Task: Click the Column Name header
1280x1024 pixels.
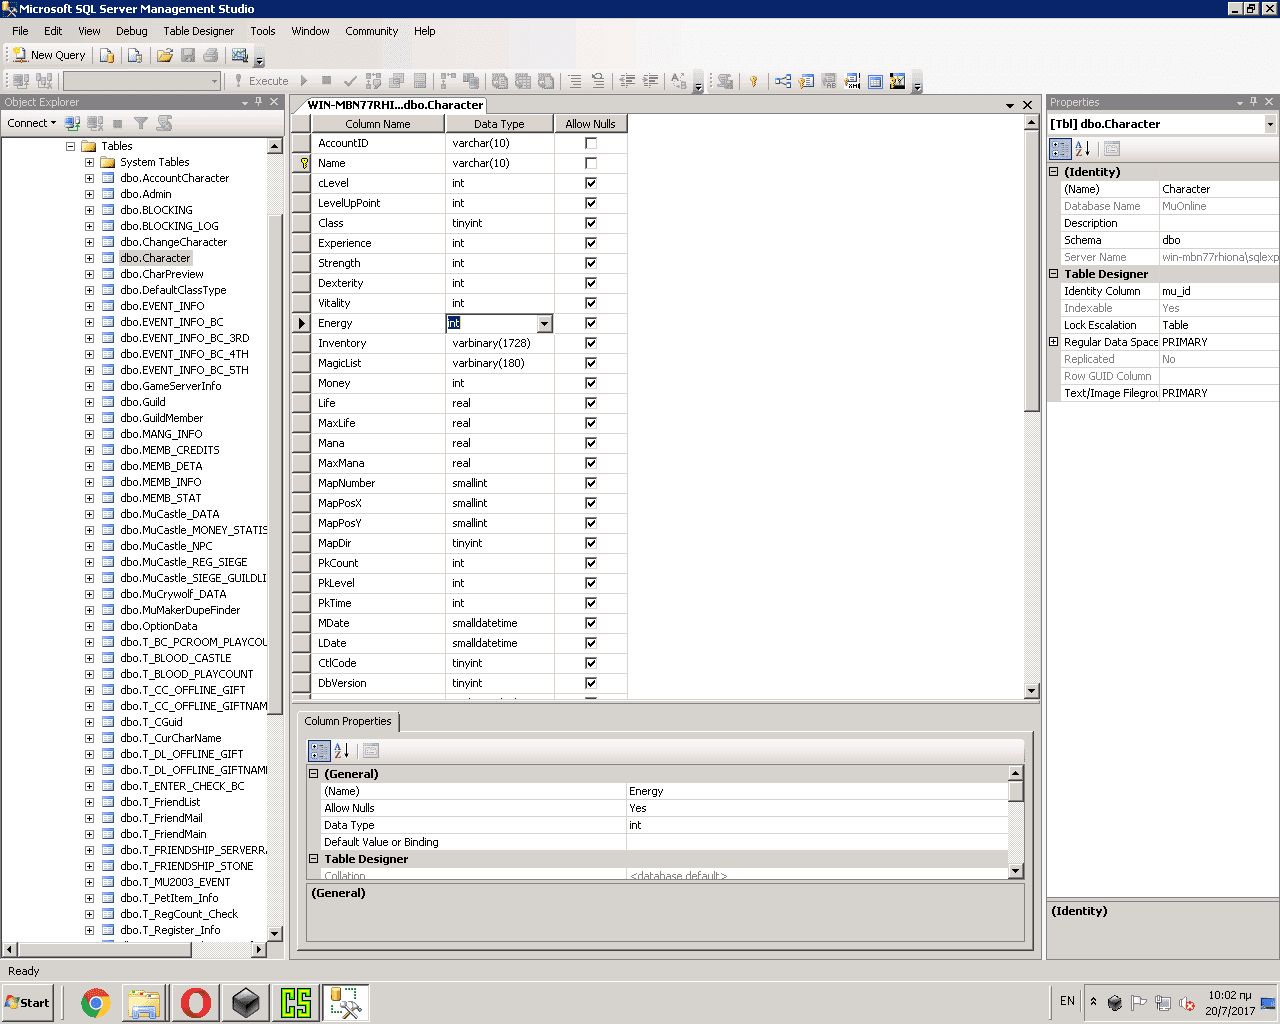Action: click(378, 124)
